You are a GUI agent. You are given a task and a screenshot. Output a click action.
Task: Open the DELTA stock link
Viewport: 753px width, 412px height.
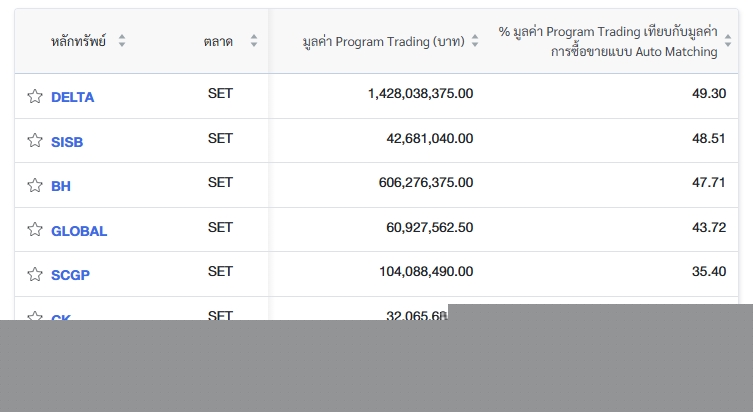(72, 97)
